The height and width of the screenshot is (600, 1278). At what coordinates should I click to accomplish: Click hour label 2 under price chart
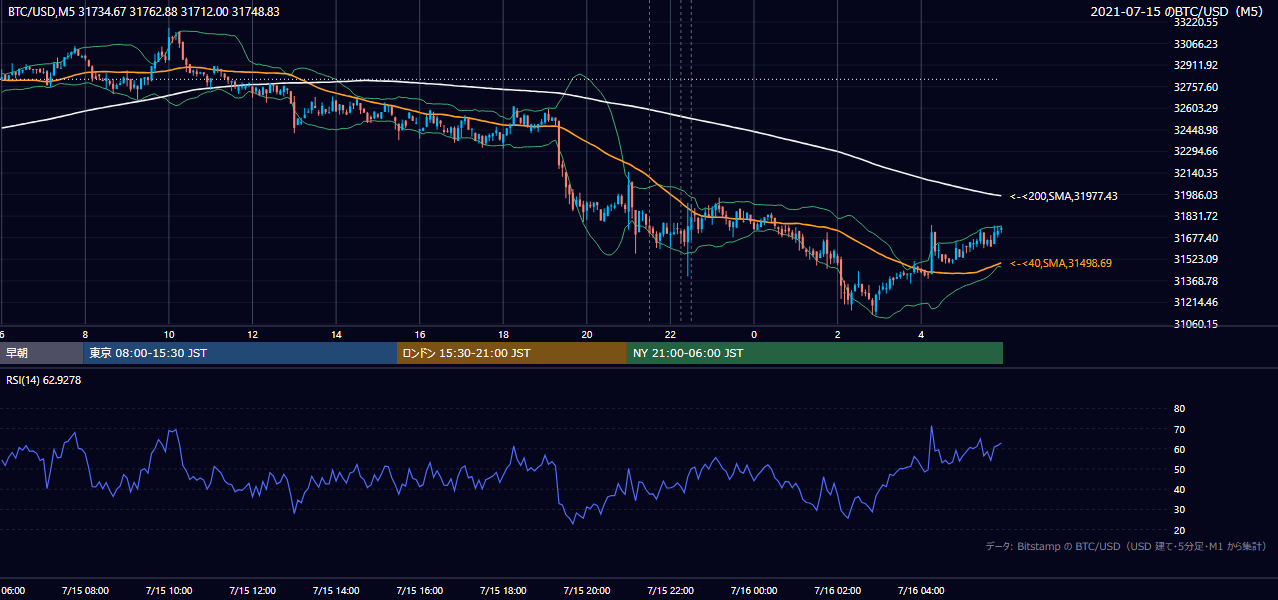click(x=837, y=334)
